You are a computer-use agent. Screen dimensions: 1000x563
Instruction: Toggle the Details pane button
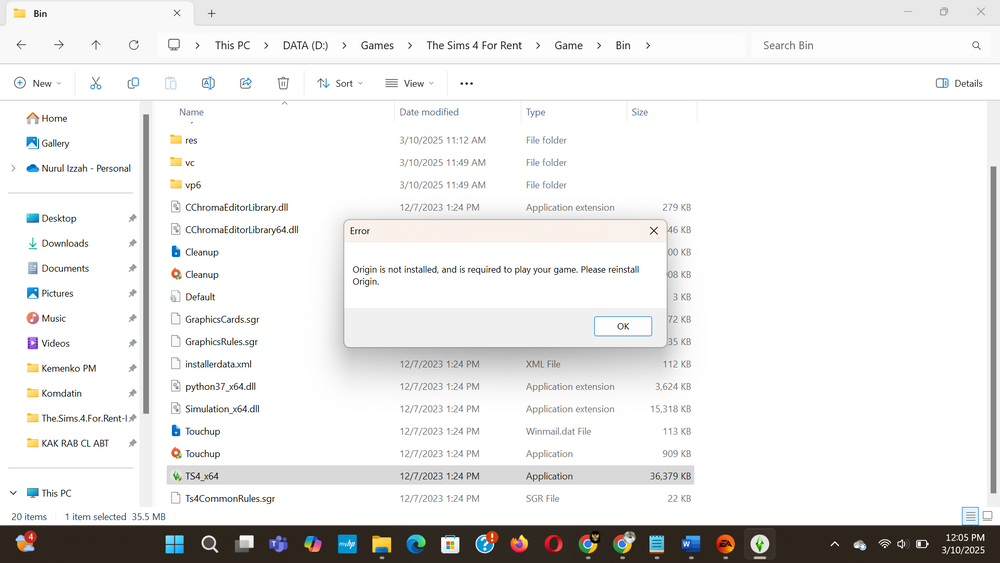959,83
